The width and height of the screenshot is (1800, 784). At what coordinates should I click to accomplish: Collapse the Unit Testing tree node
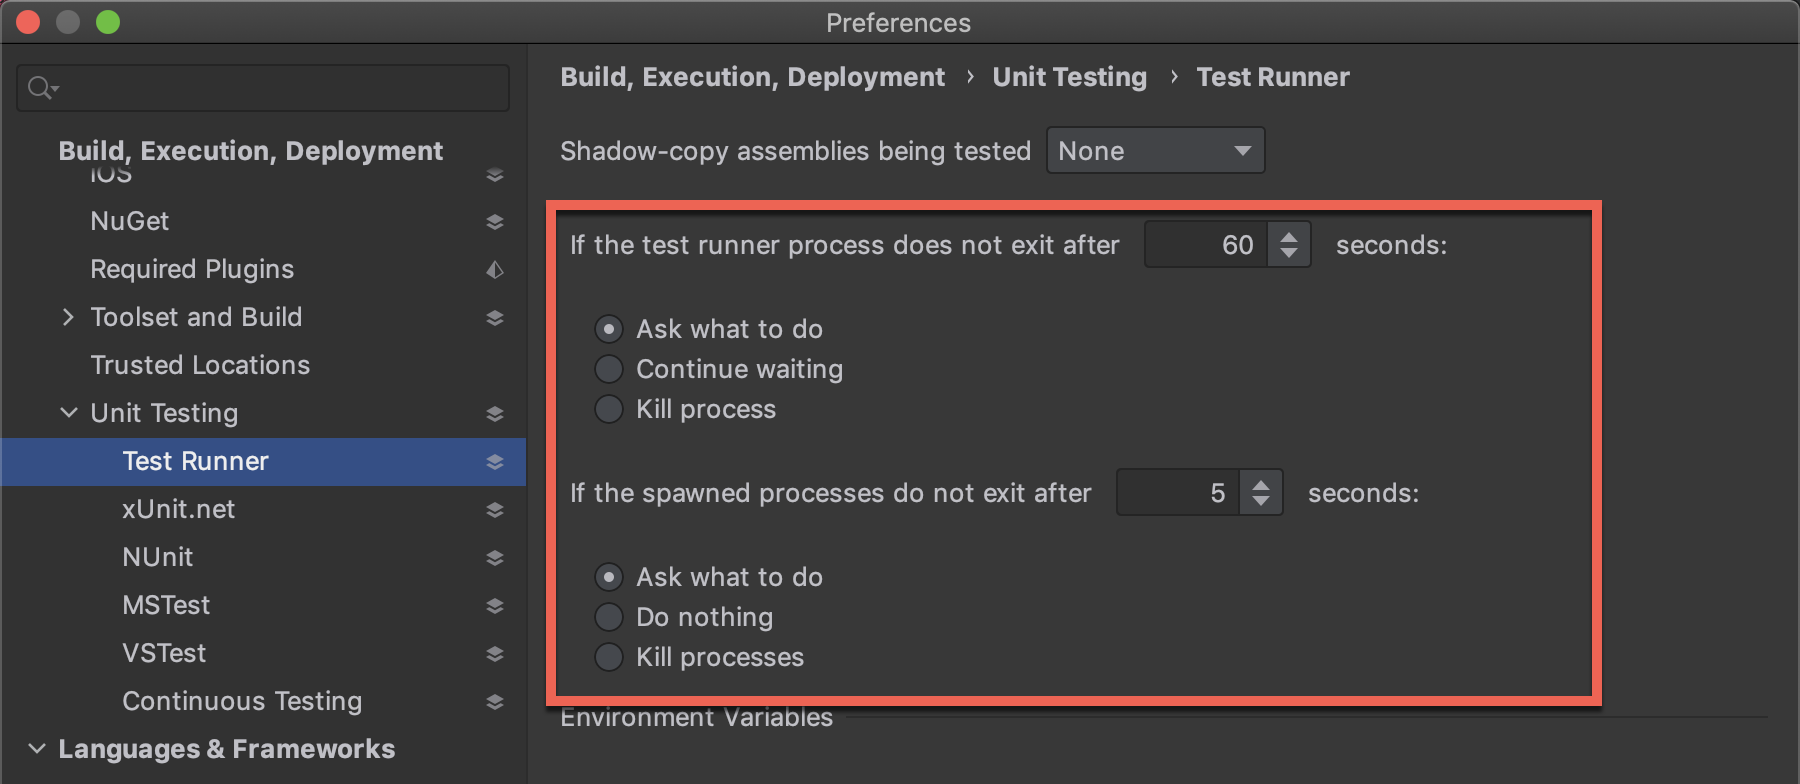tap(68, 413)
